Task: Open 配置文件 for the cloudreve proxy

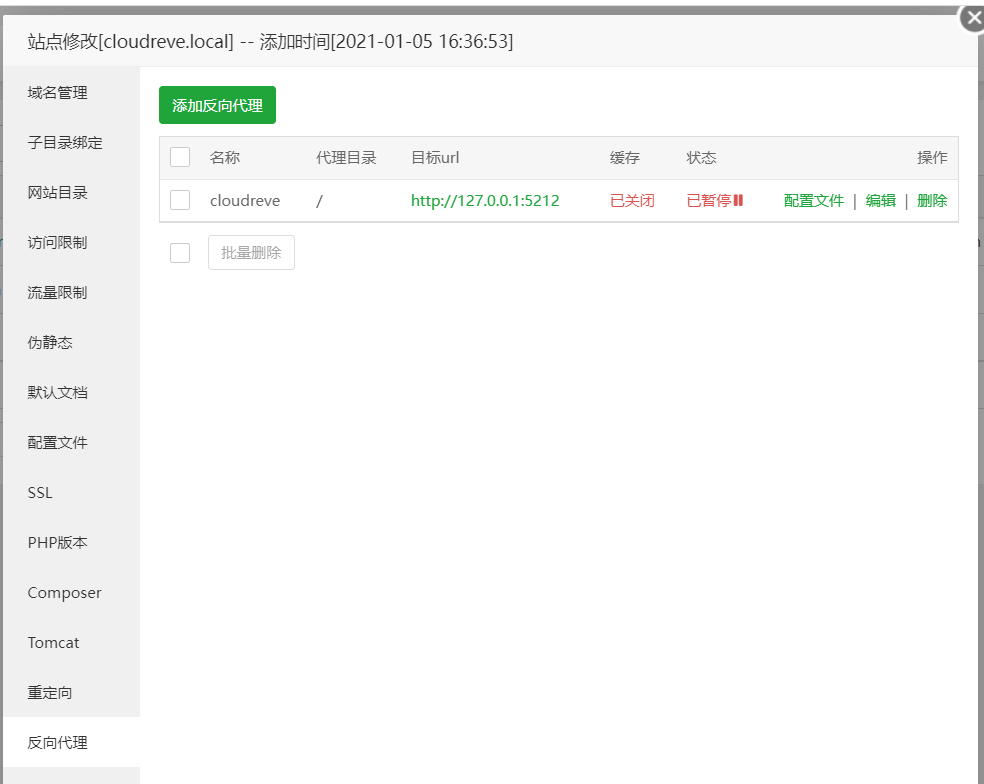Action: coord(813,200)
